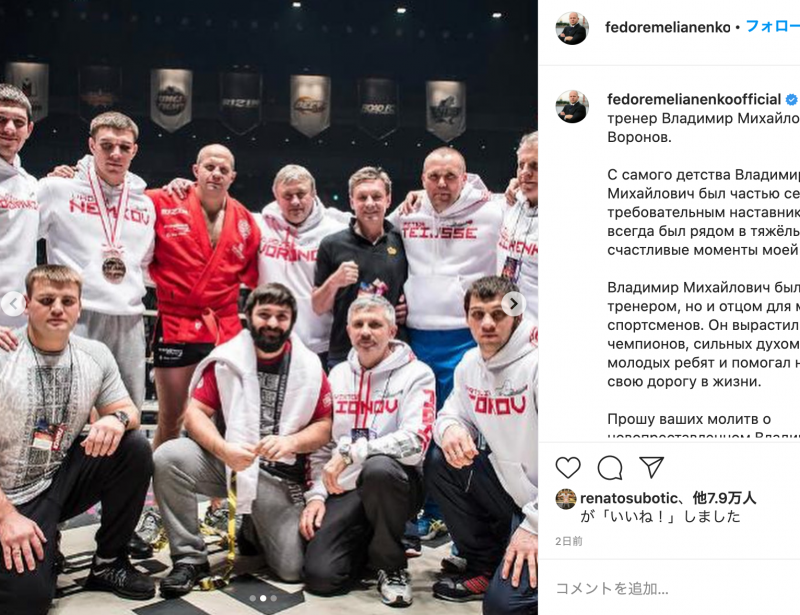Click the group photo of the team
800x615 pixels.
pos(269,307)
